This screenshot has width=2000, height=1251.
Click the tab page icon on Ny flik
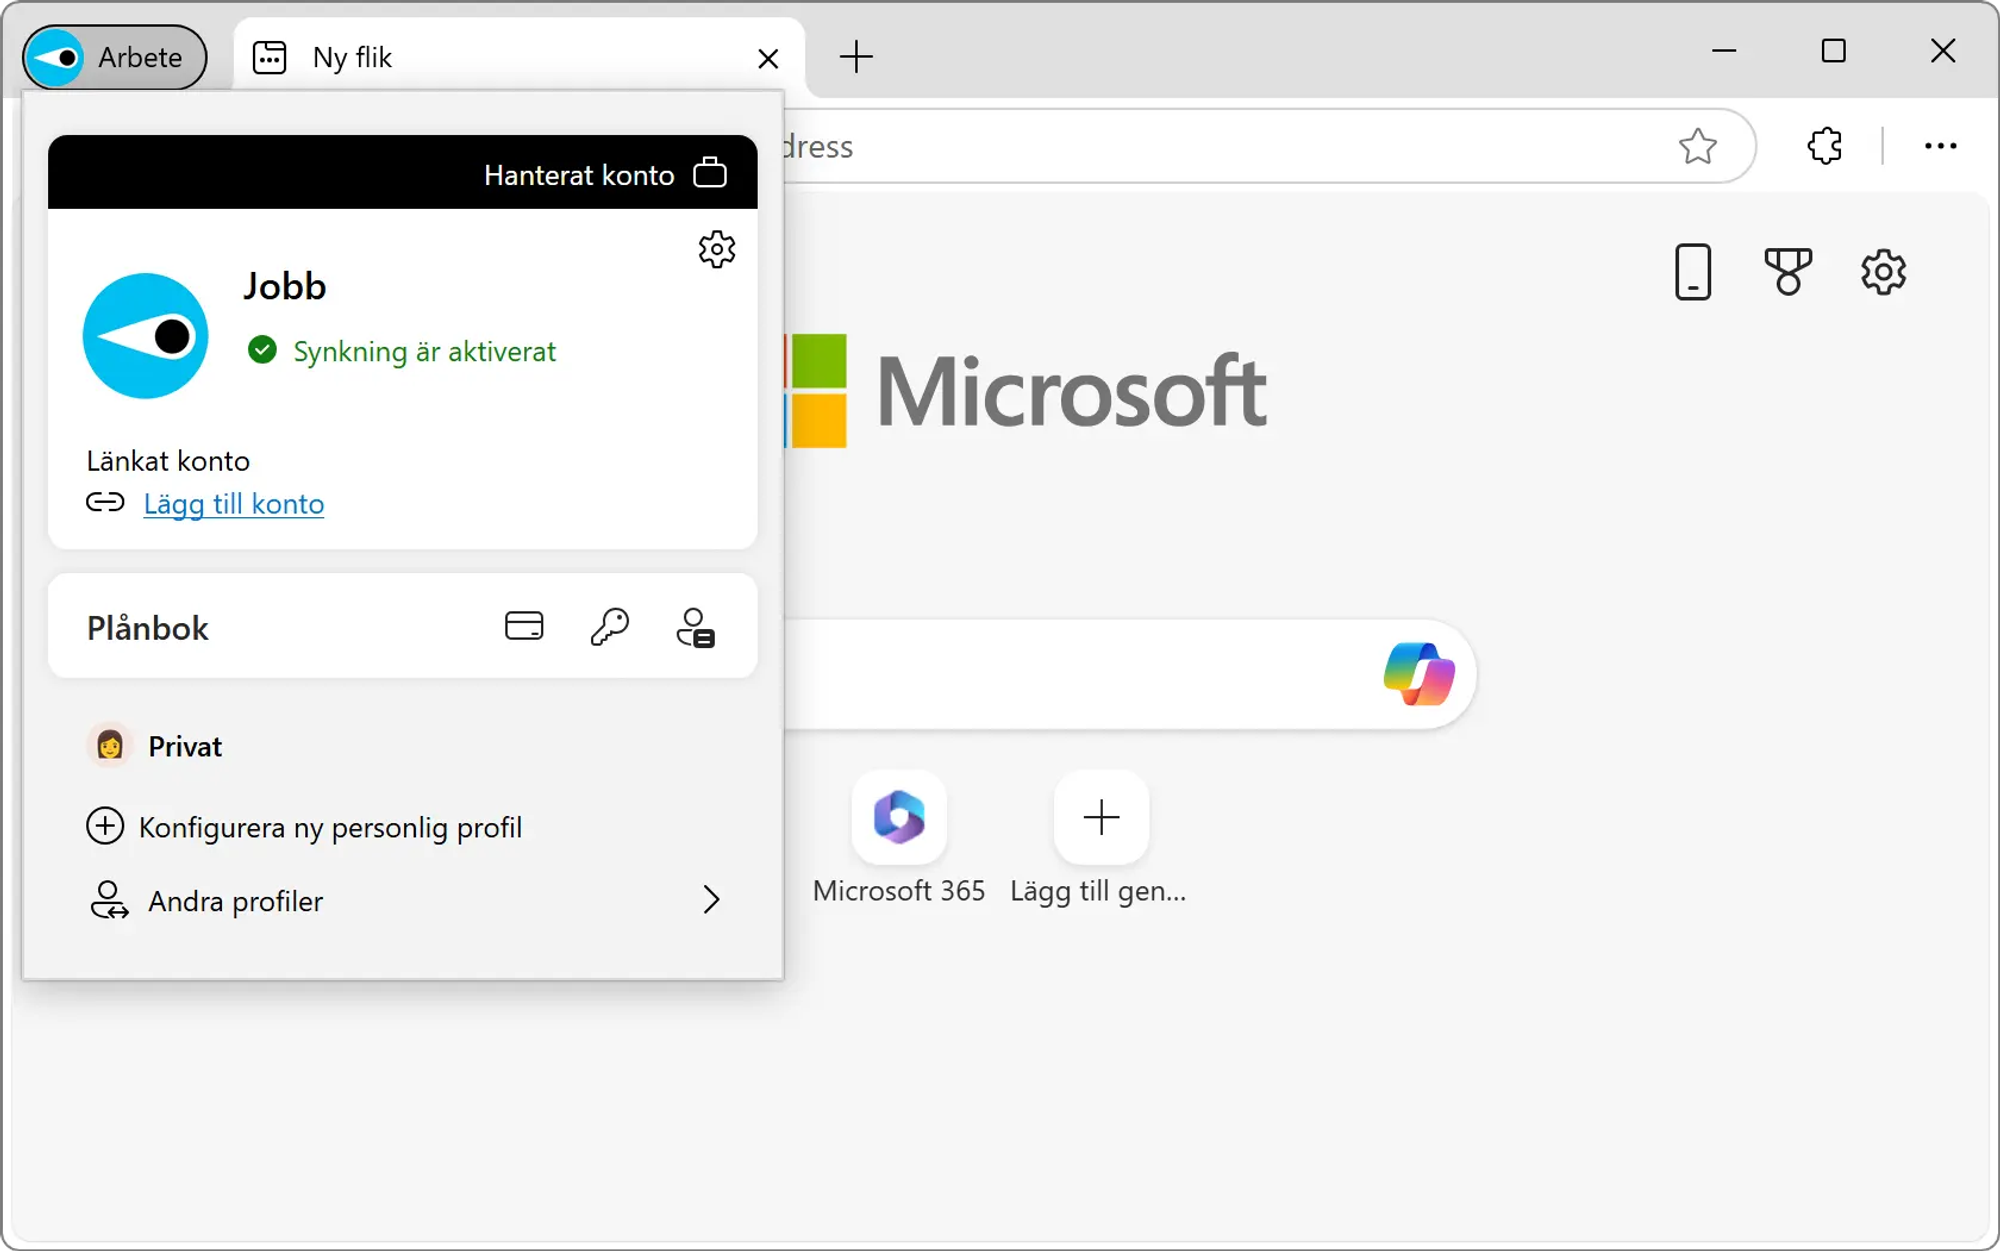click(270, 57)
